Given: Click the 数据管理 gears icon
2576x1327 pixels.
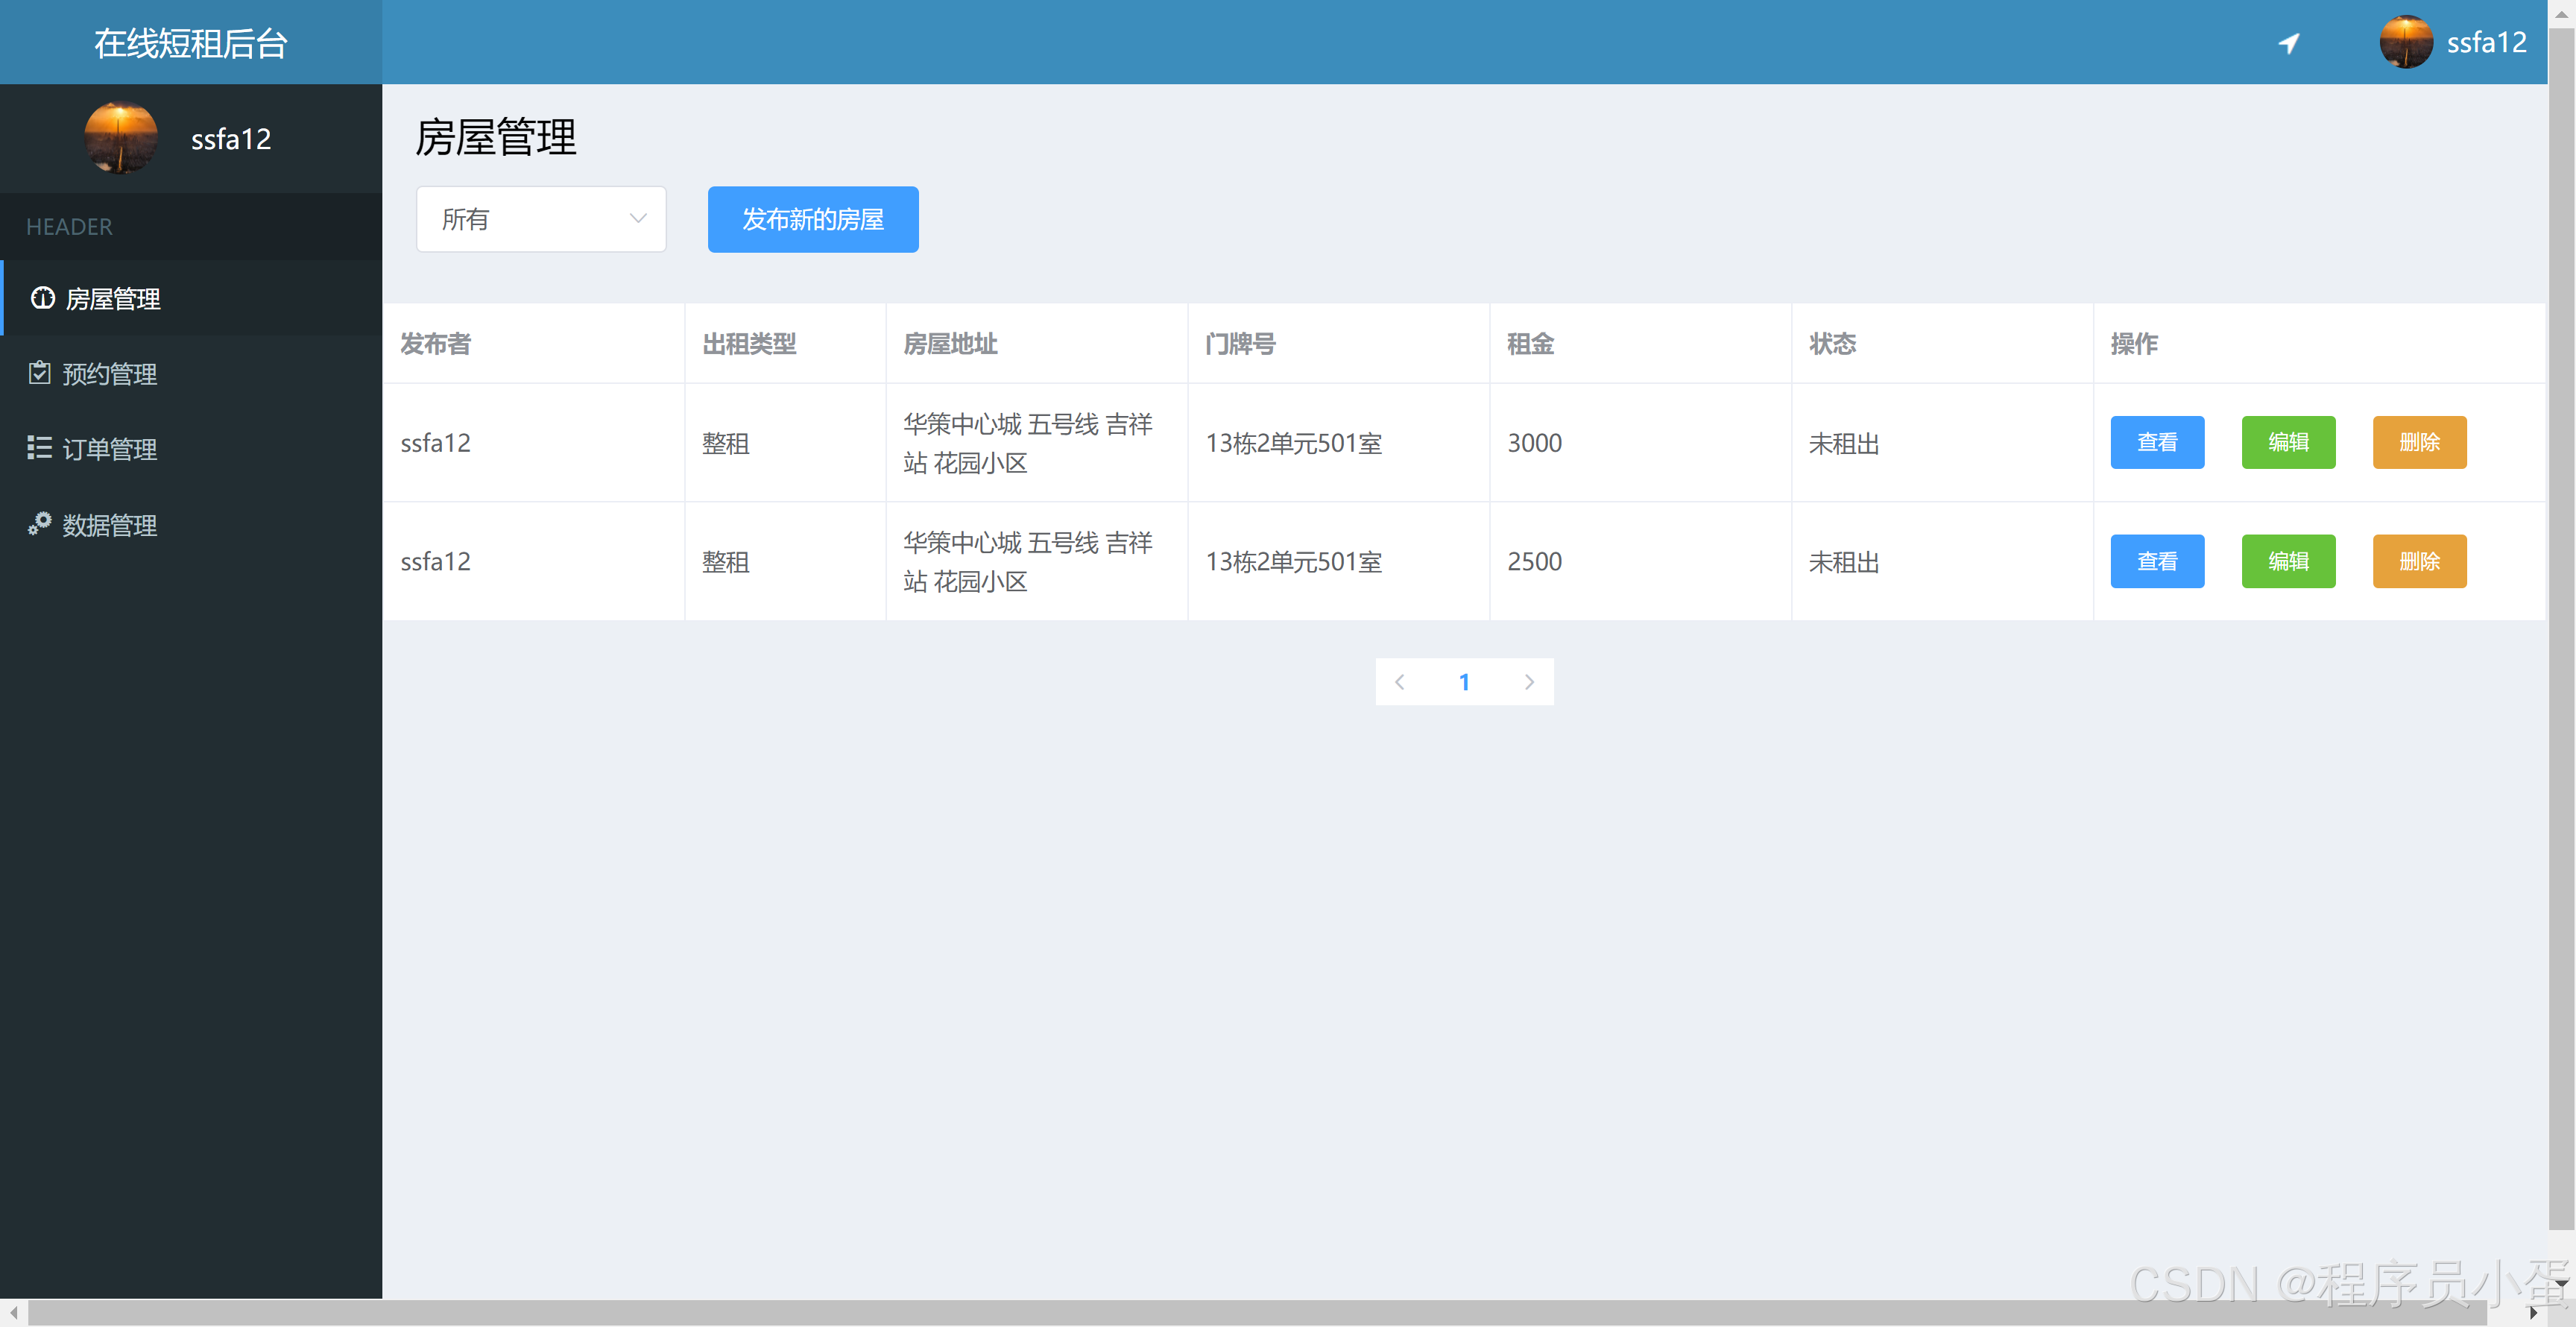Looking at the screenshot, I should click(40, 524).
